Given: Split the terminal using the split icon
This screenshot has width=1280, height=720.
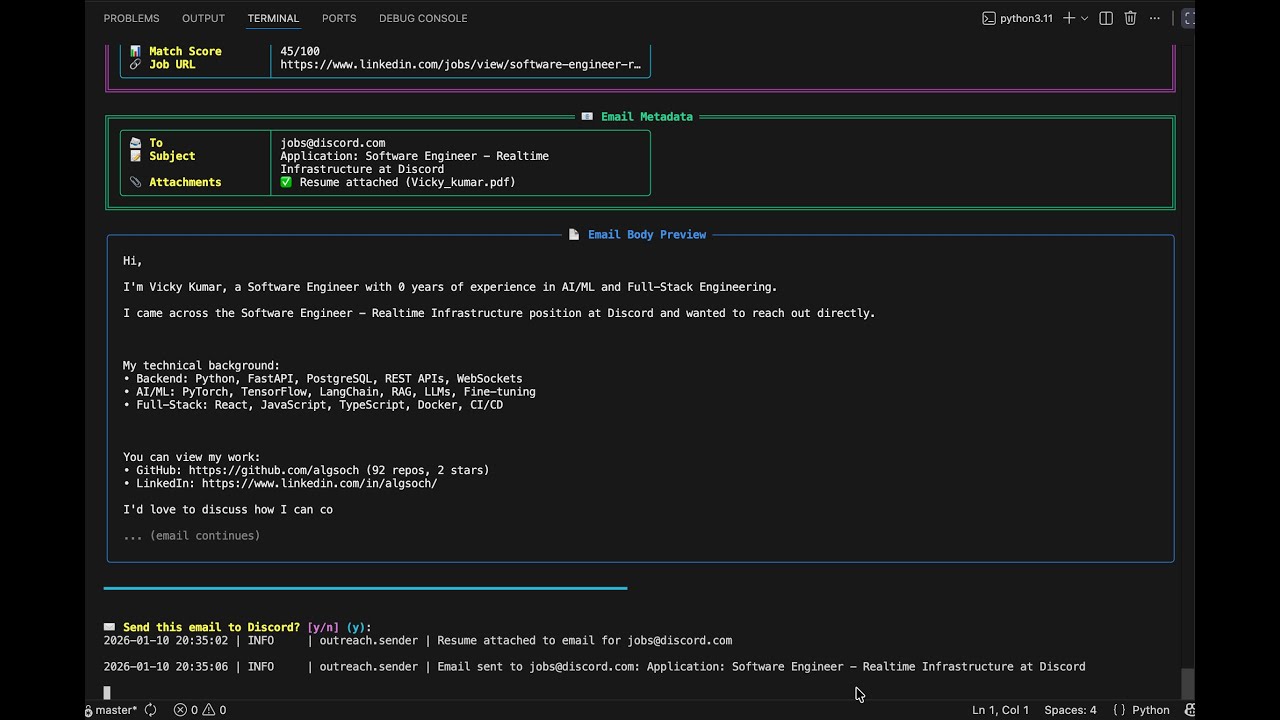Looking at the screenshot, I should (1105, 18).
